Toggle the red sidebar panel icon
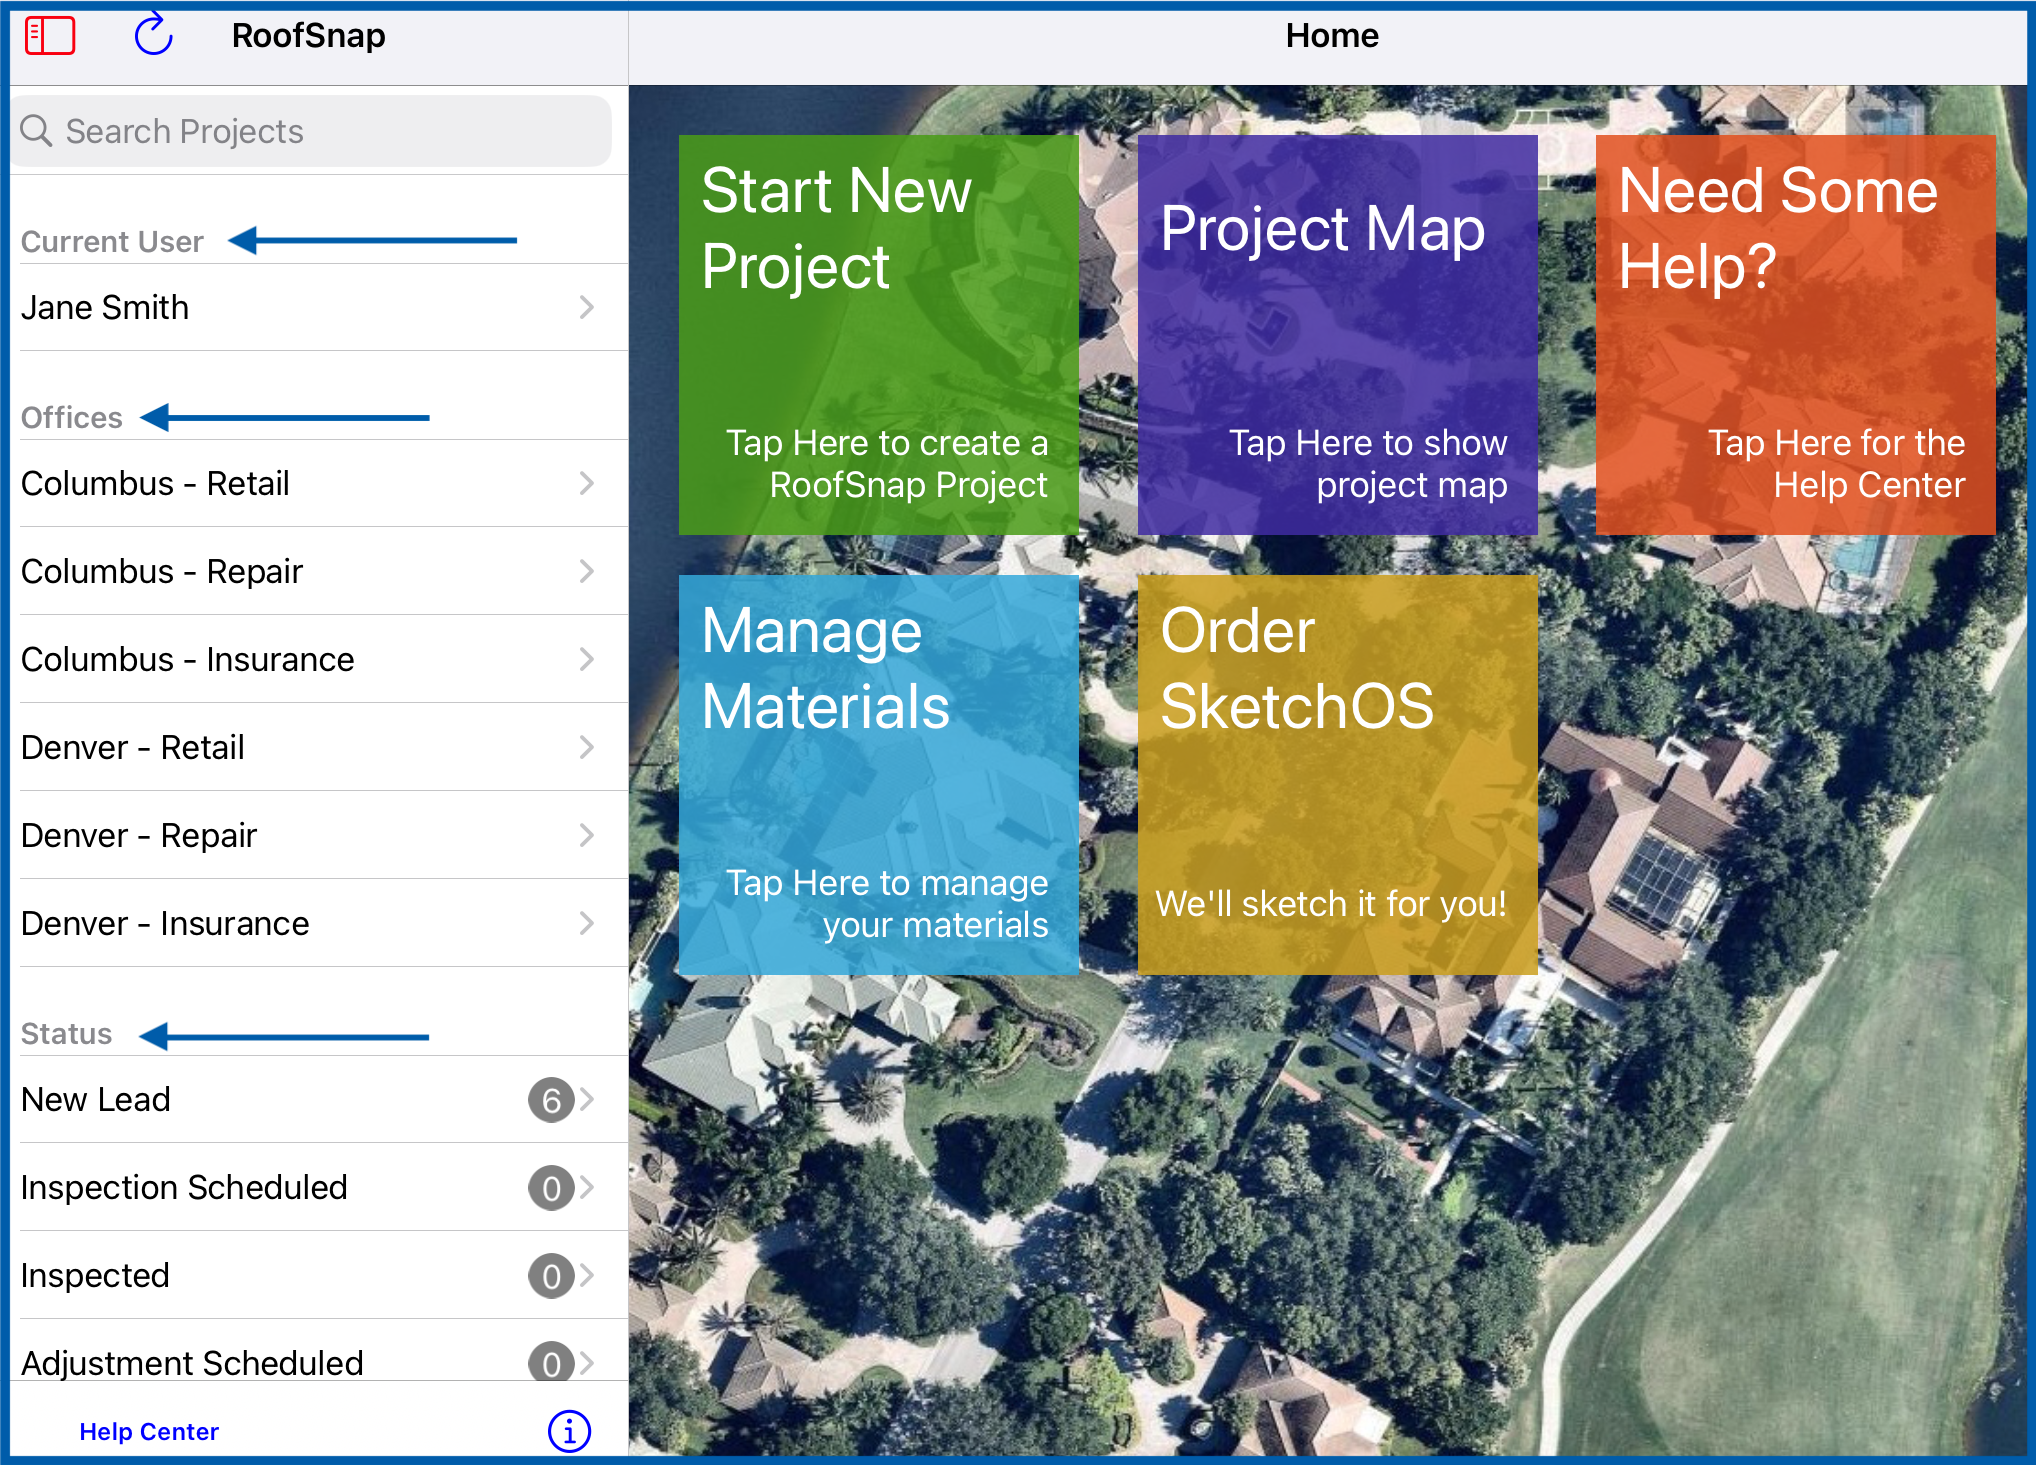The height and width of the screenshot is (1465, 2036). 50,36
